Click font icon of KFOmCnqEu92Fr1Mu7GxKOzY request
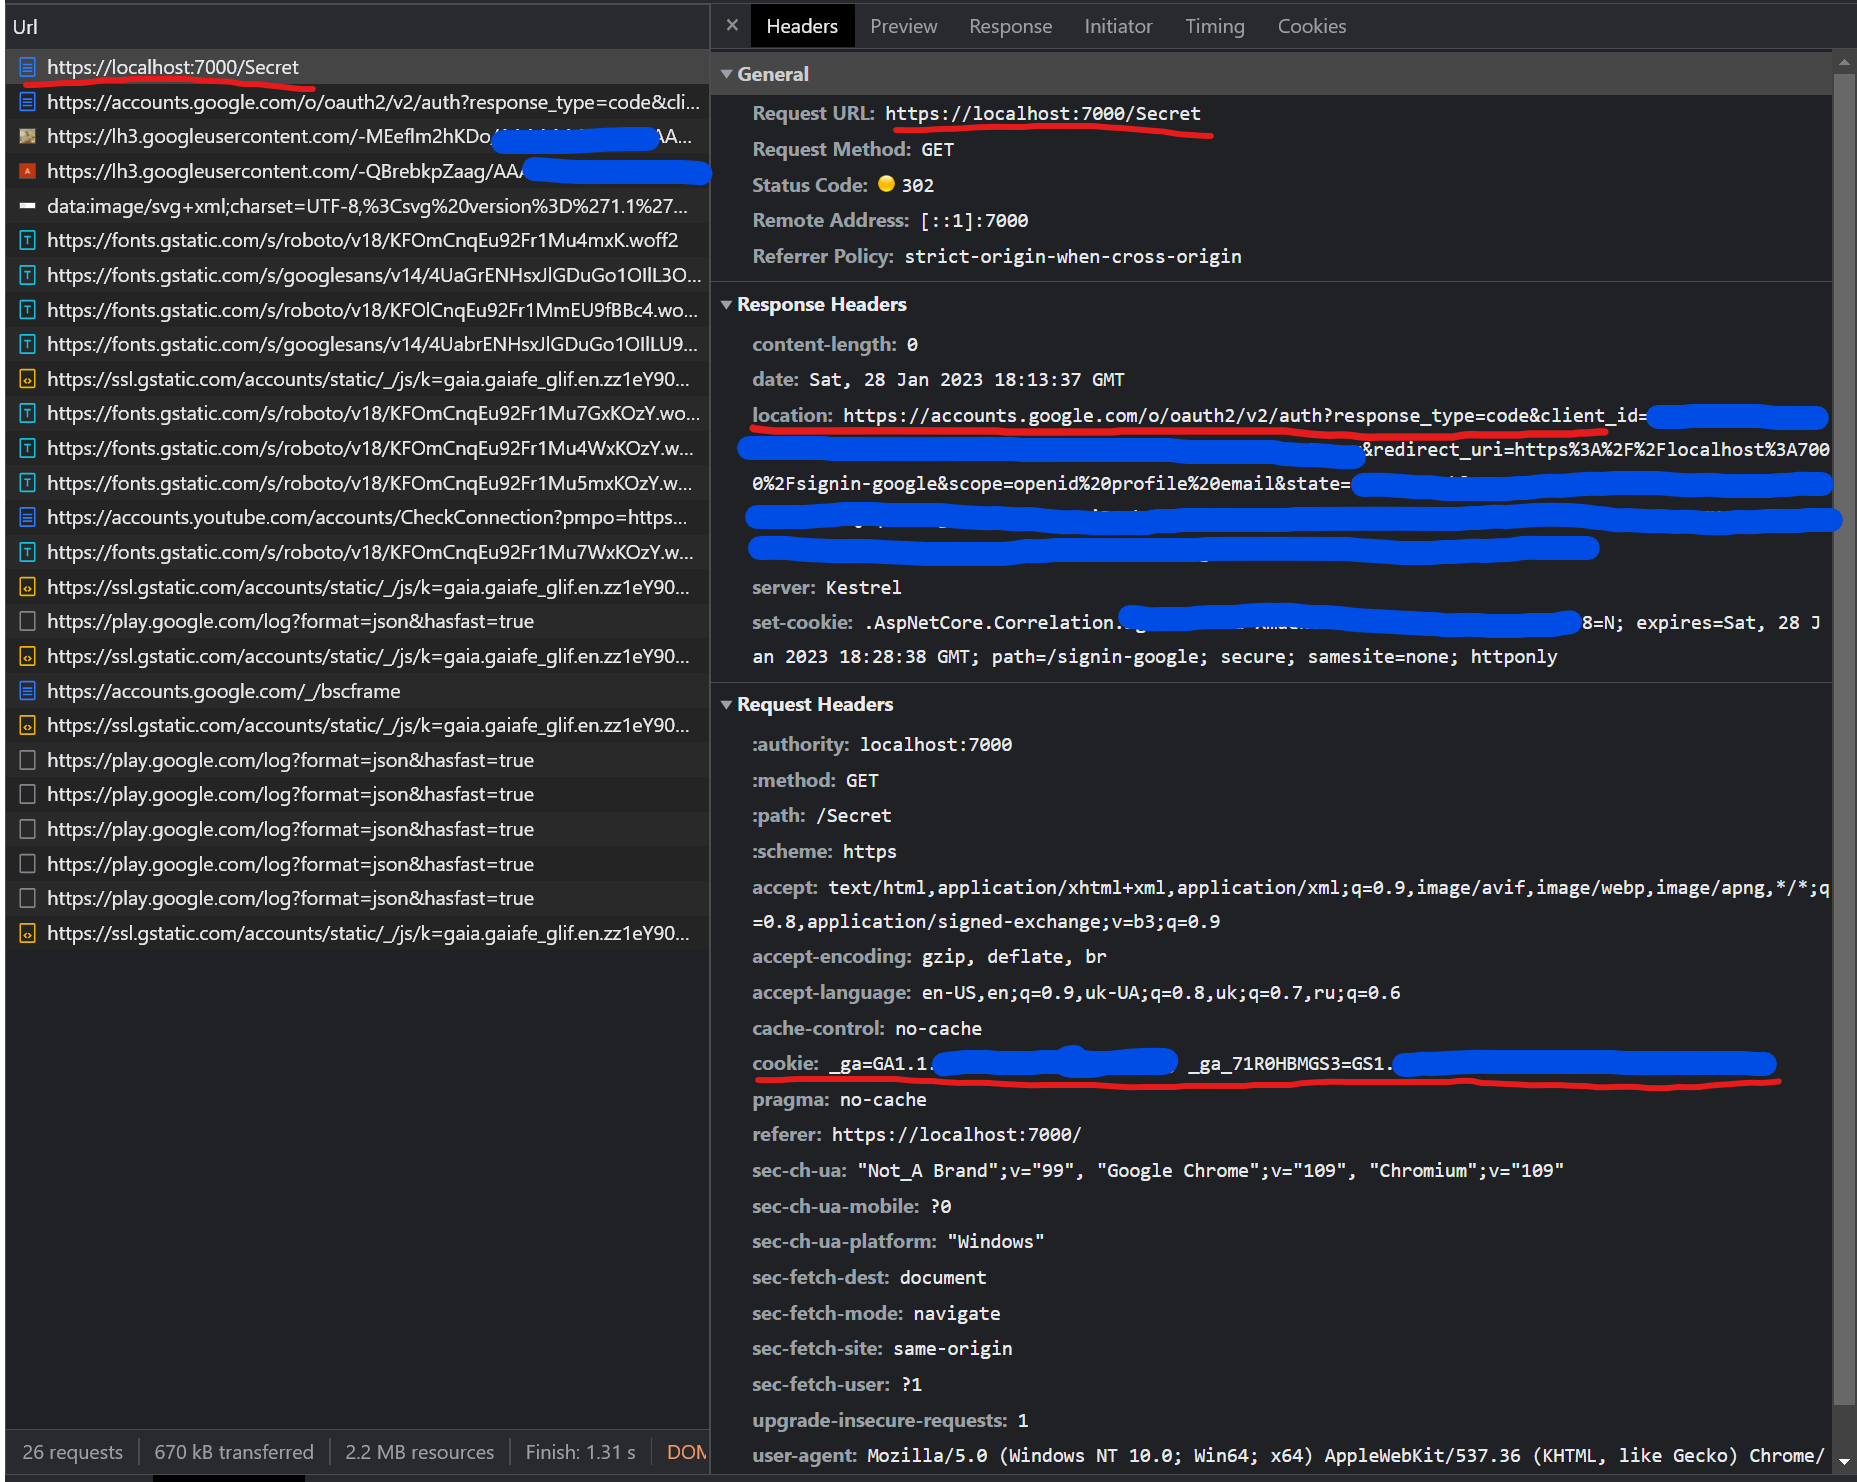This screenshot has height=1482, width=1857. (x=28, y=413)
